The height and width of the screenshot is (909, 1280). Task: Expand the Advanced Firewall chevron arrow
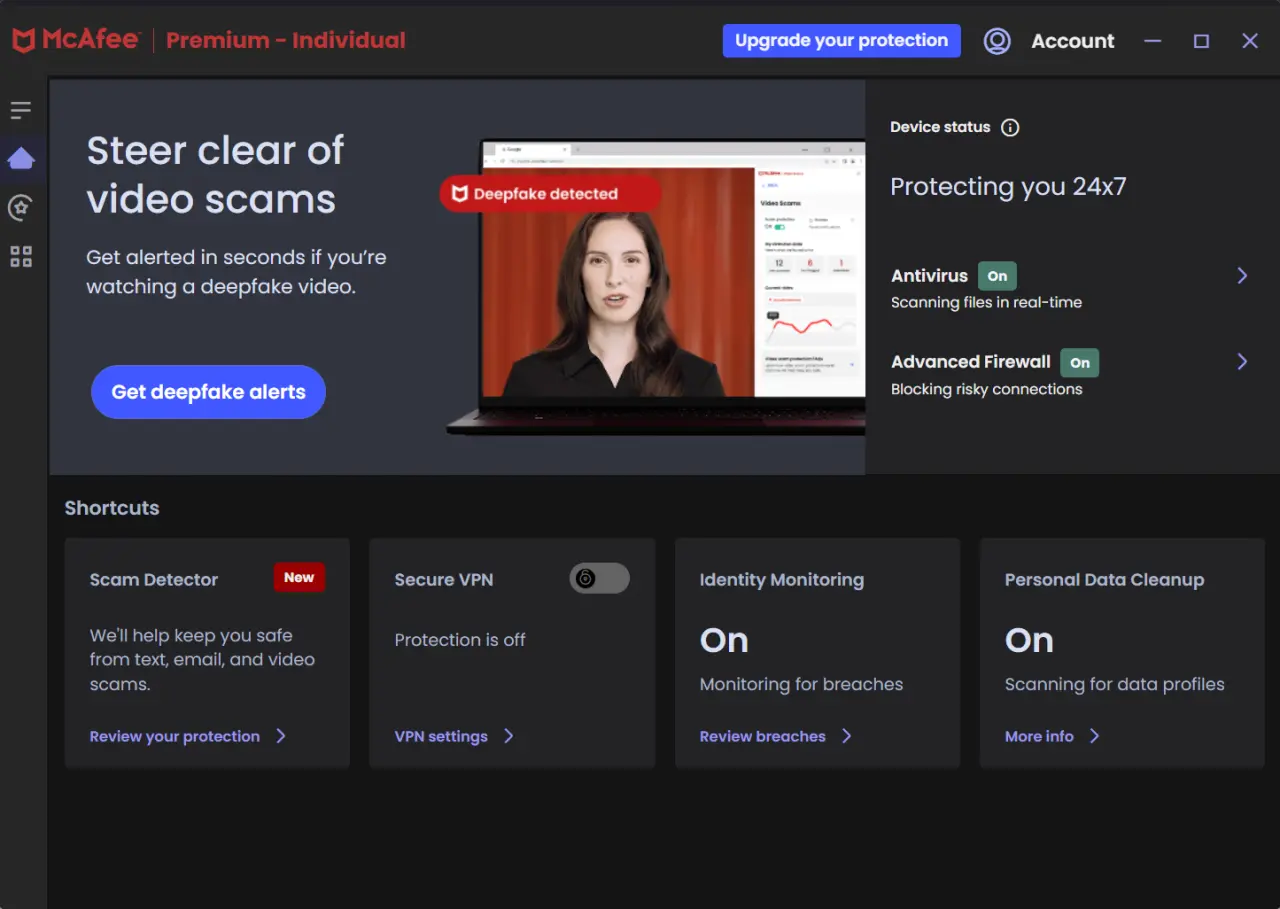(1242, 361)
